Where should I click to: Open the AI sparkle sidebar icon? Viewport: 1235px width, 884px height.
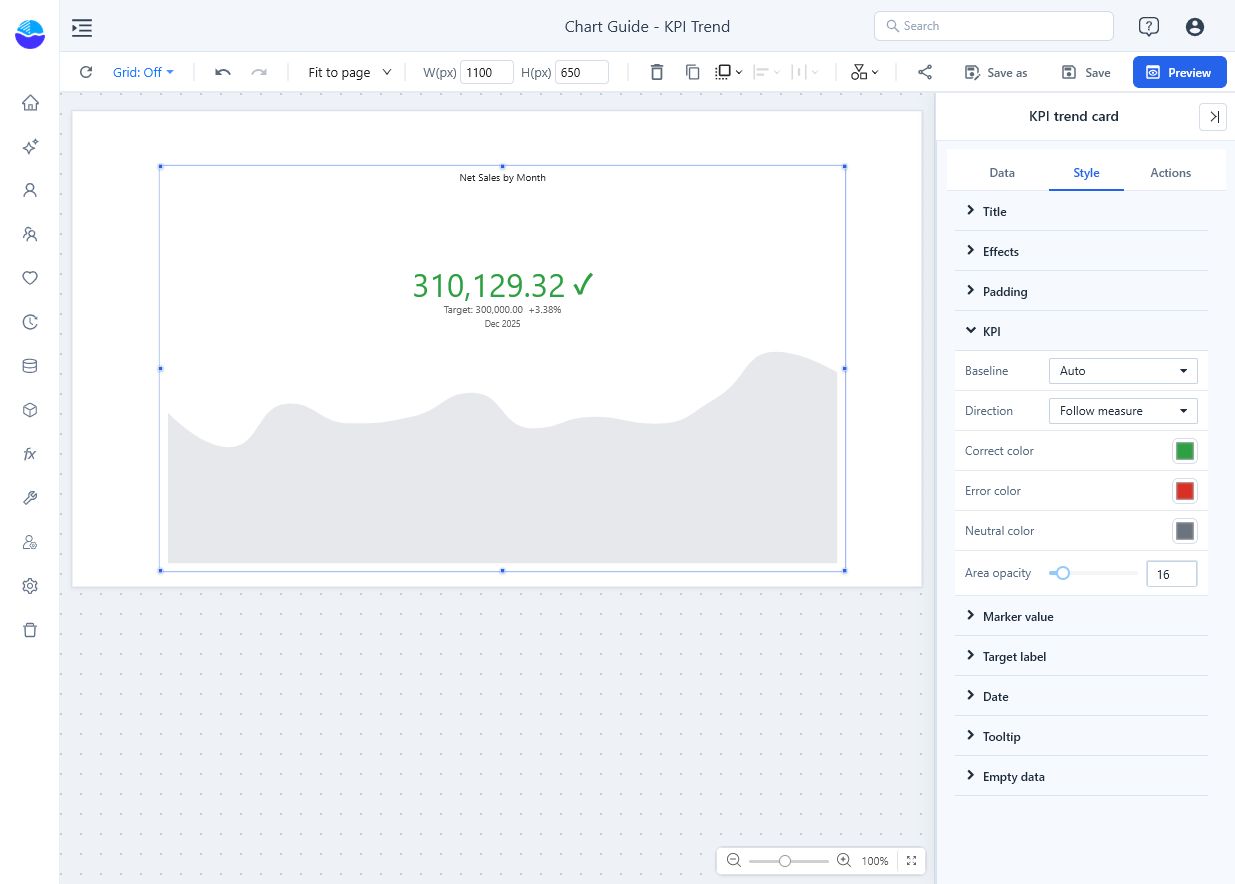(x=30, y=147)
